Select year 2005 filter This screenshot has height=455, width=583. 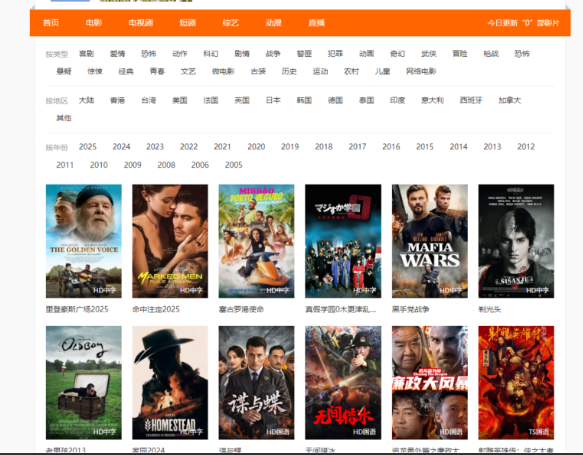coord(233,165)
